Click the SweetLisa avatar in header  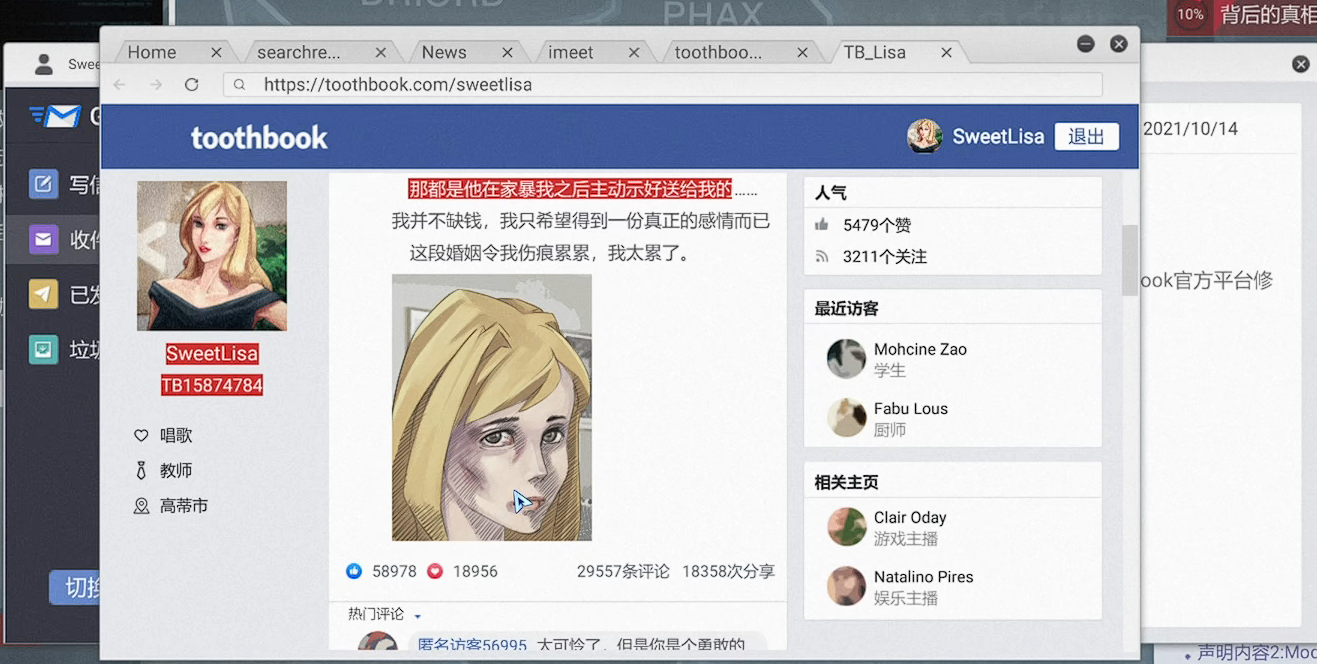point(924,137)
